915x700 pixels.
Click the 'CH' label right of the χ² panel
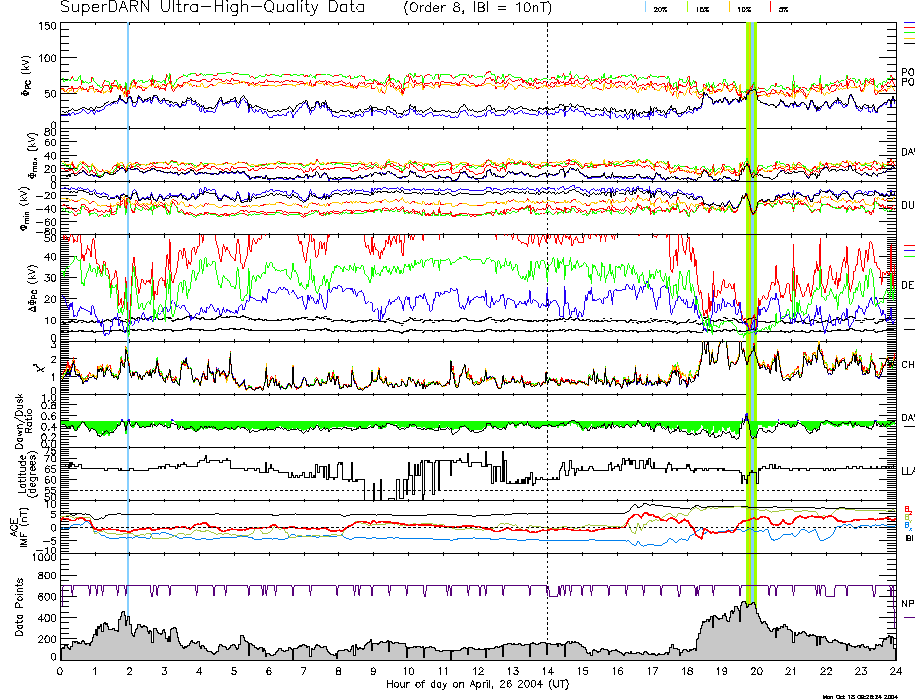(908, 365)
